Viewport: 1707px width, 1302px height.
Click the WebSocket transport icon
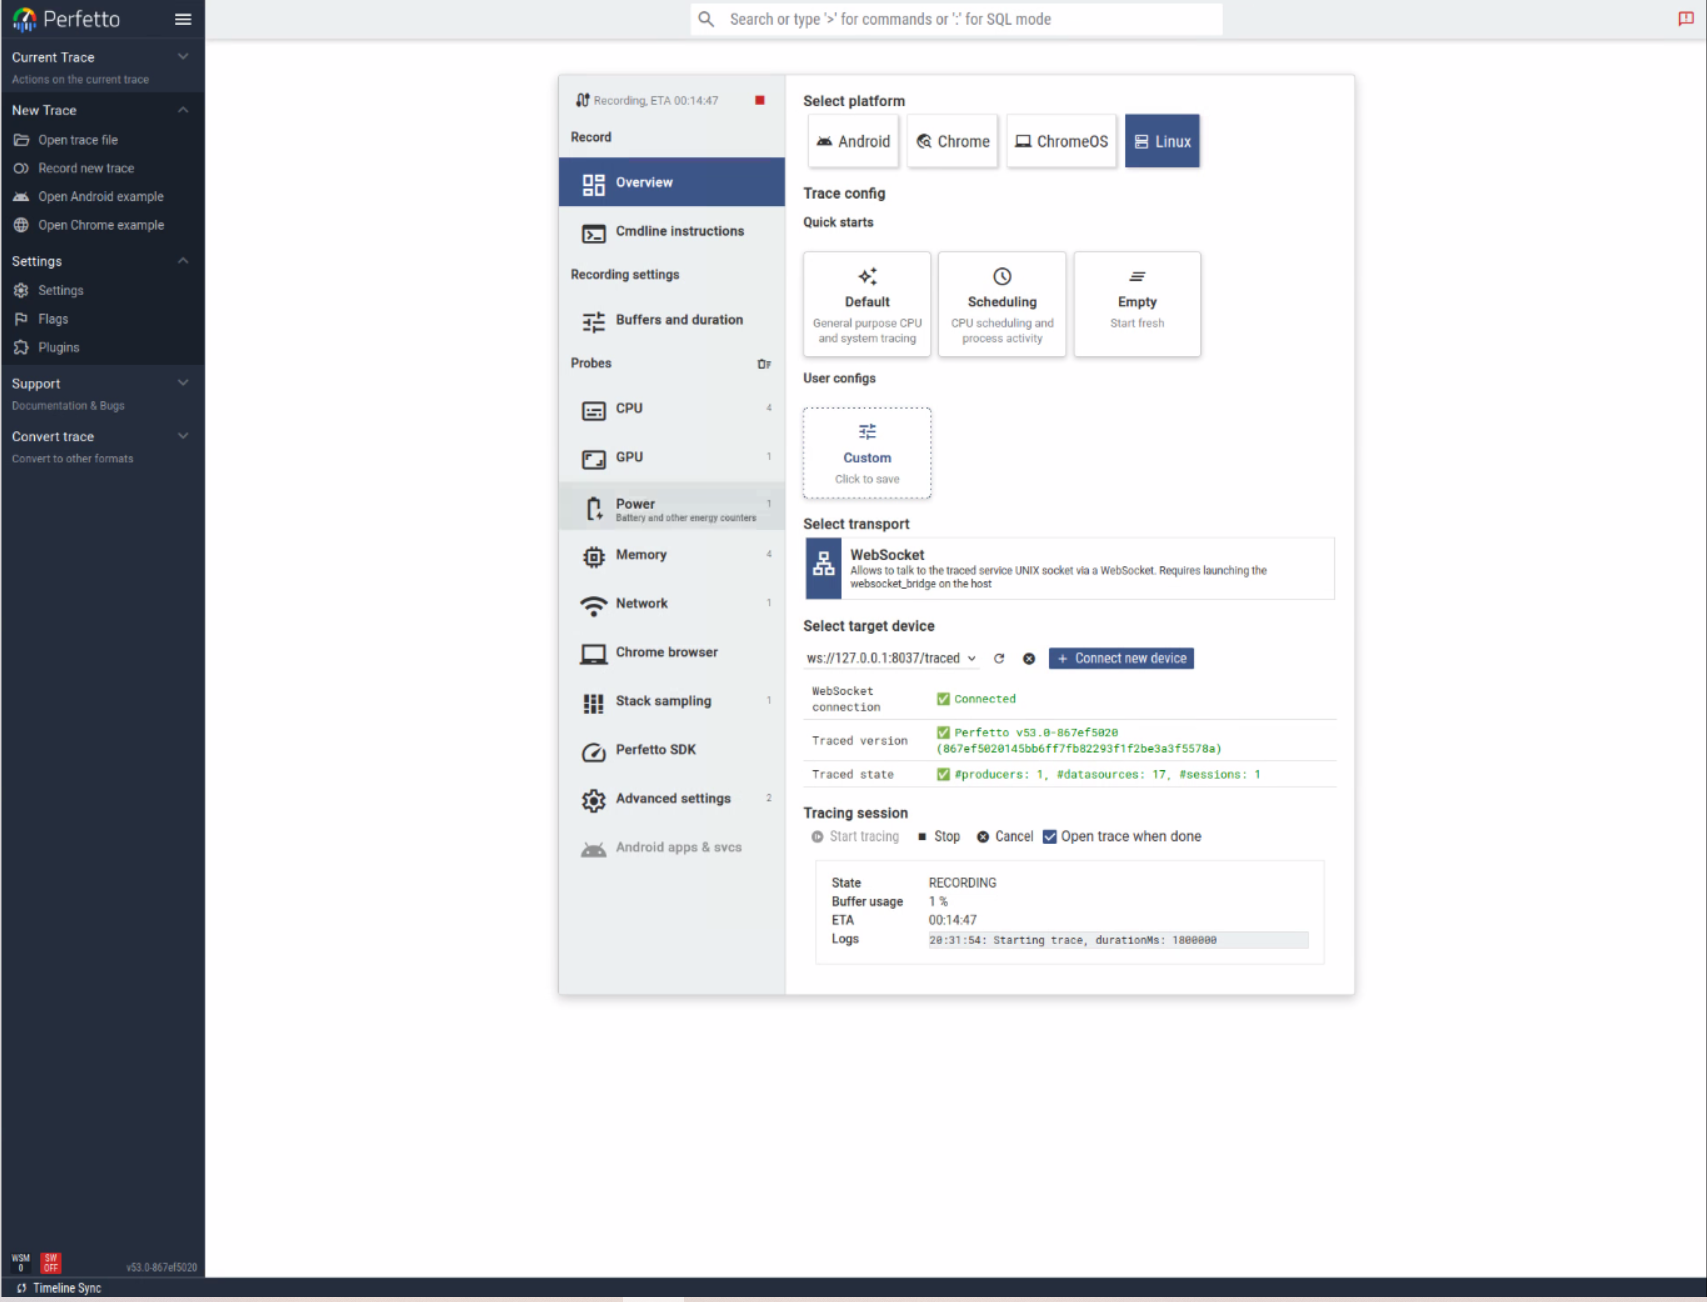pos(823,568)
